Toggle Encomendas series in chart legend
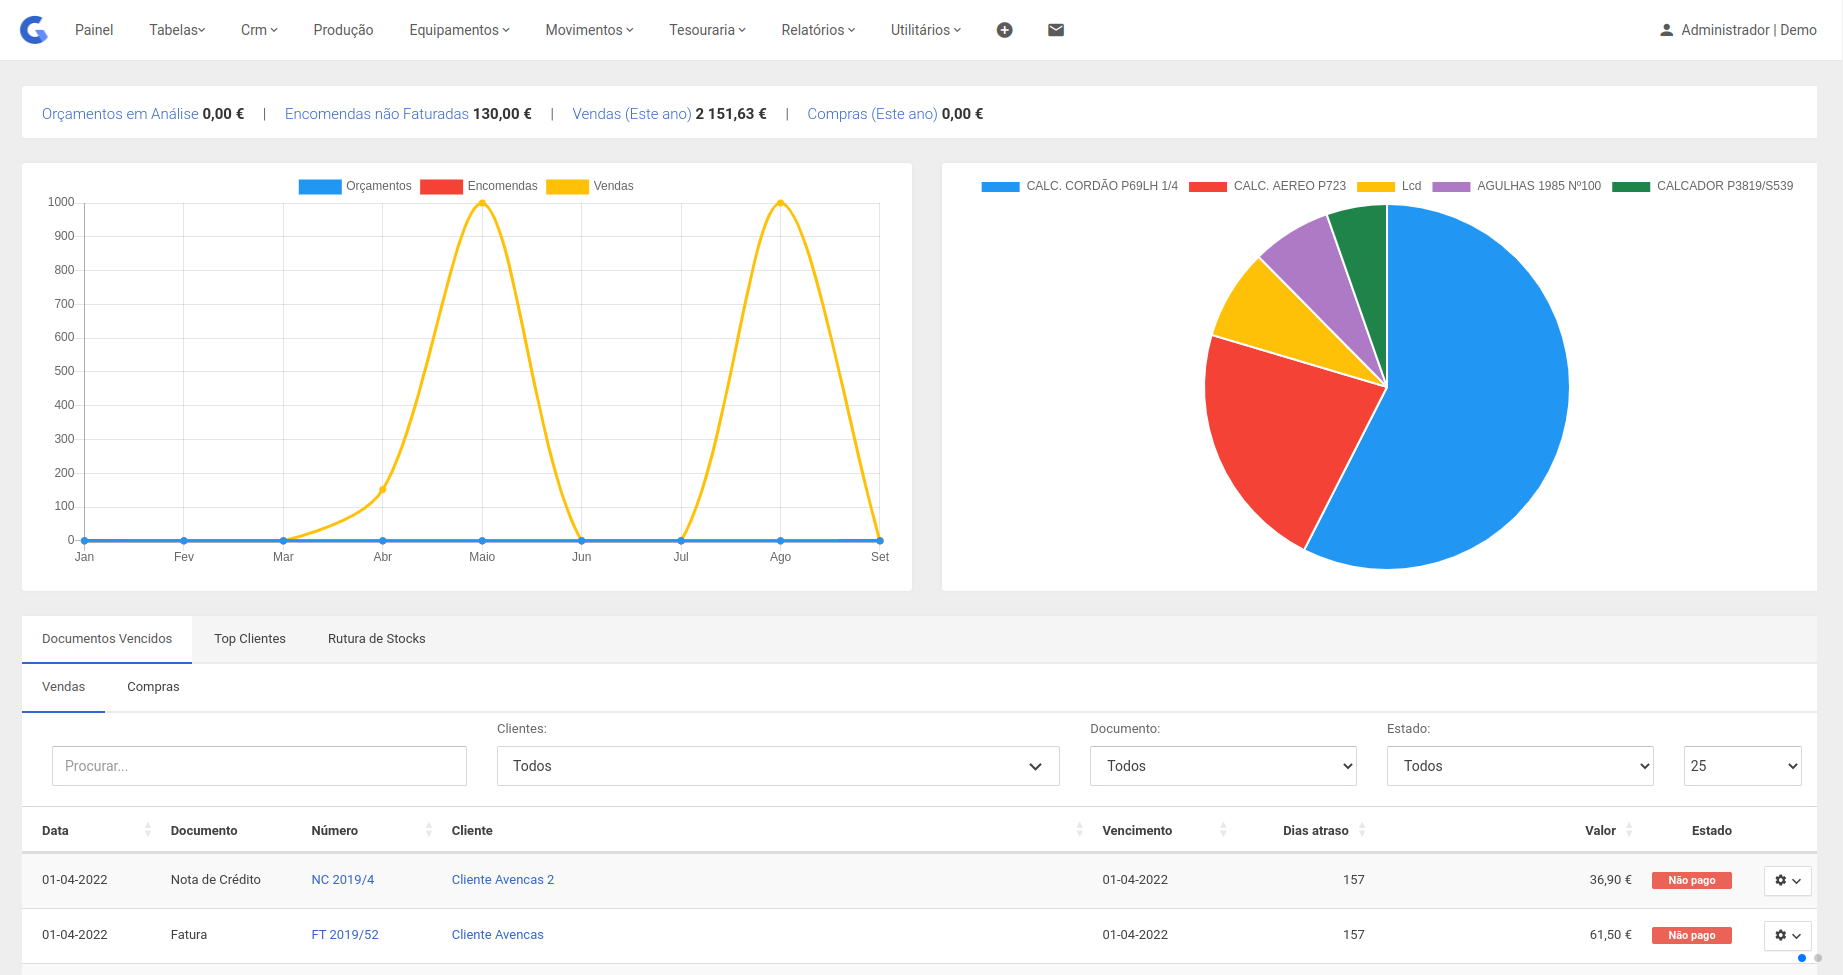Image resolution: width=1843 pixels, height=975 pixels. (441, 187)
